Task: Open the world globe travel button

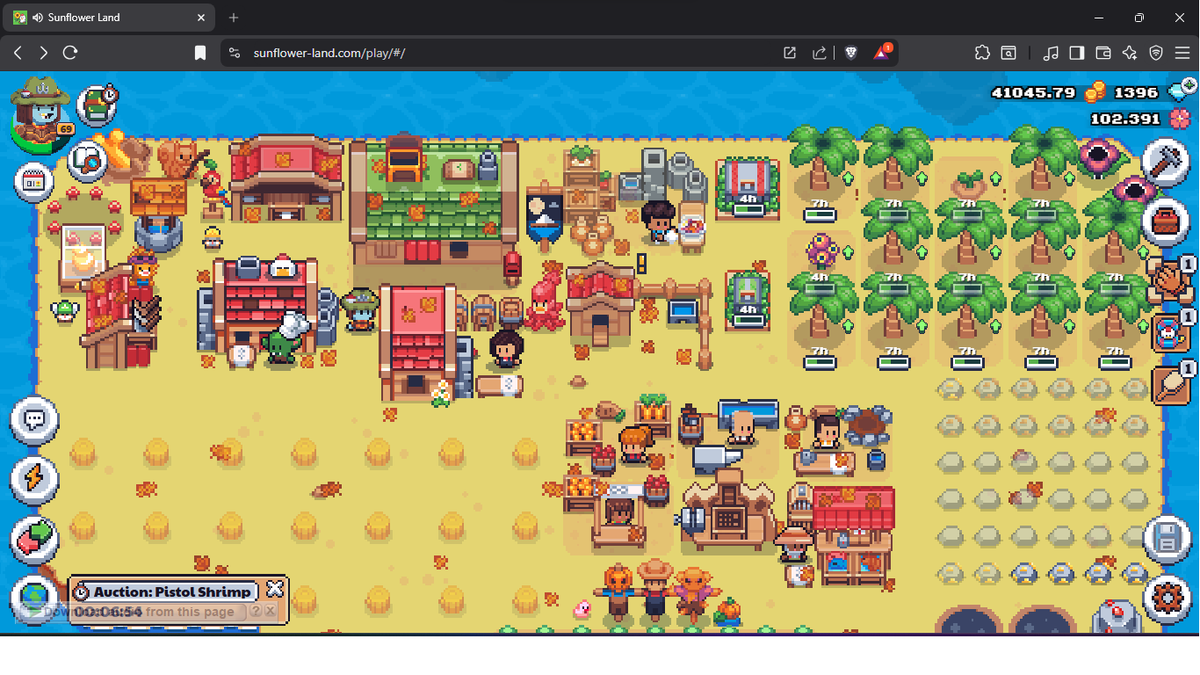Action: tap(34, 598)
